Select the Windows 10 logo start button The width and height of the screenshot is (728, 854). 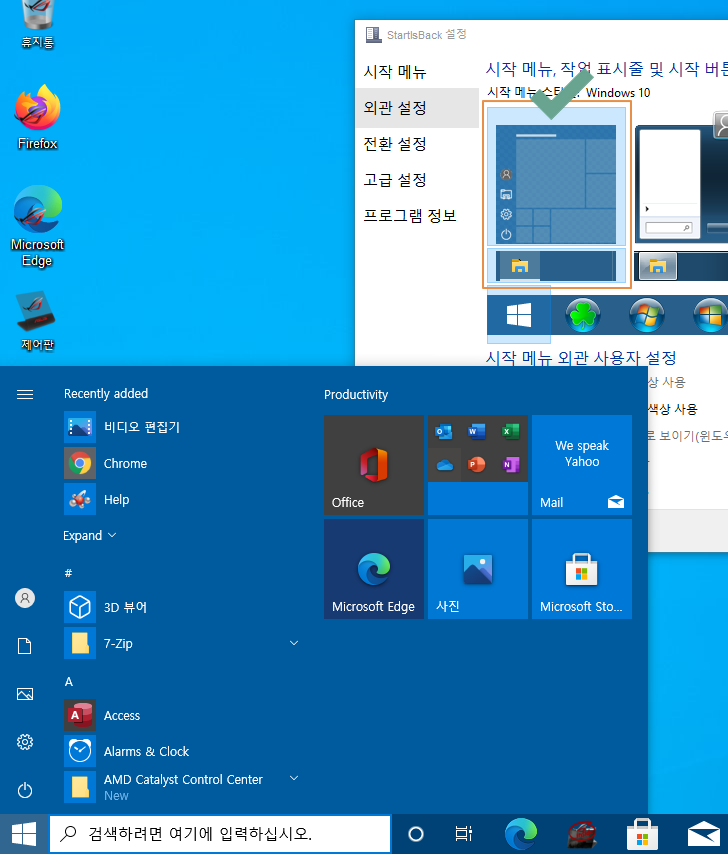tap(518, 315)
